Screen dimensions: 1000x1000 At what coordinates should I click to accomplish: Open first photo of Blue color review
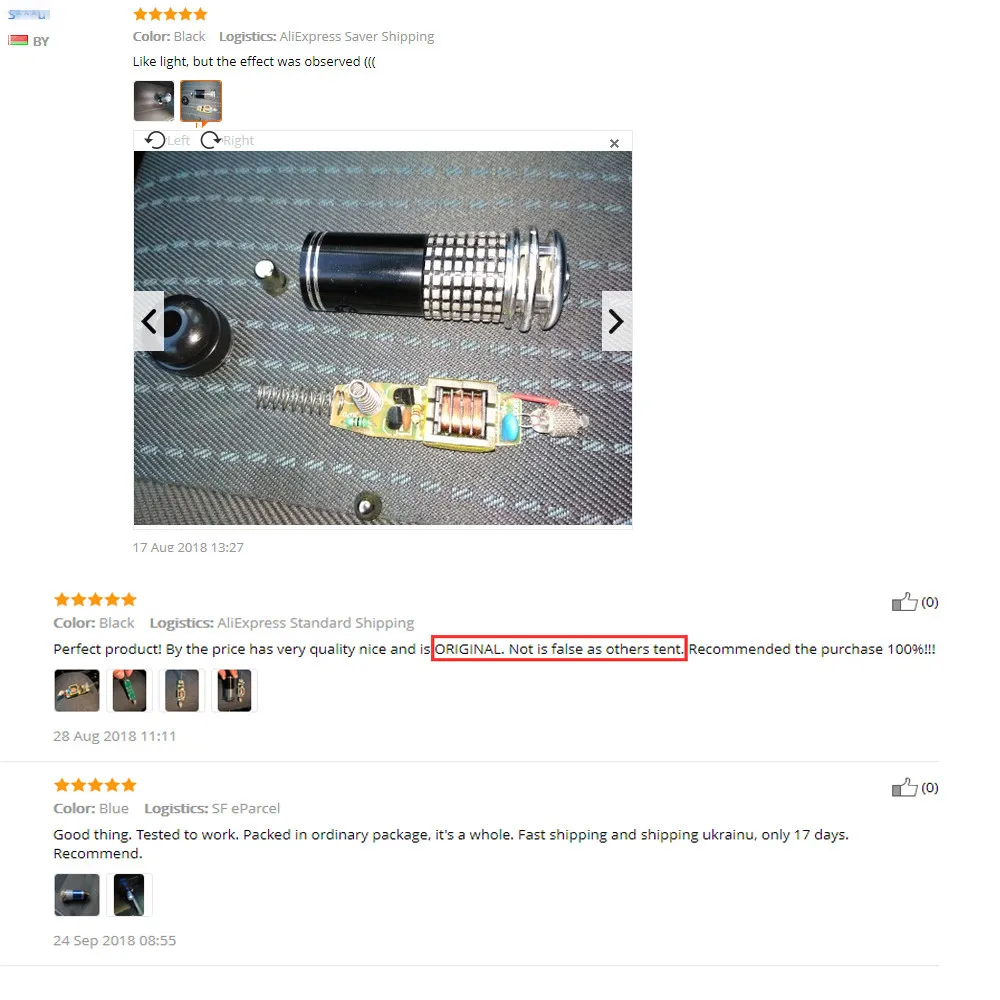point(77,895)
